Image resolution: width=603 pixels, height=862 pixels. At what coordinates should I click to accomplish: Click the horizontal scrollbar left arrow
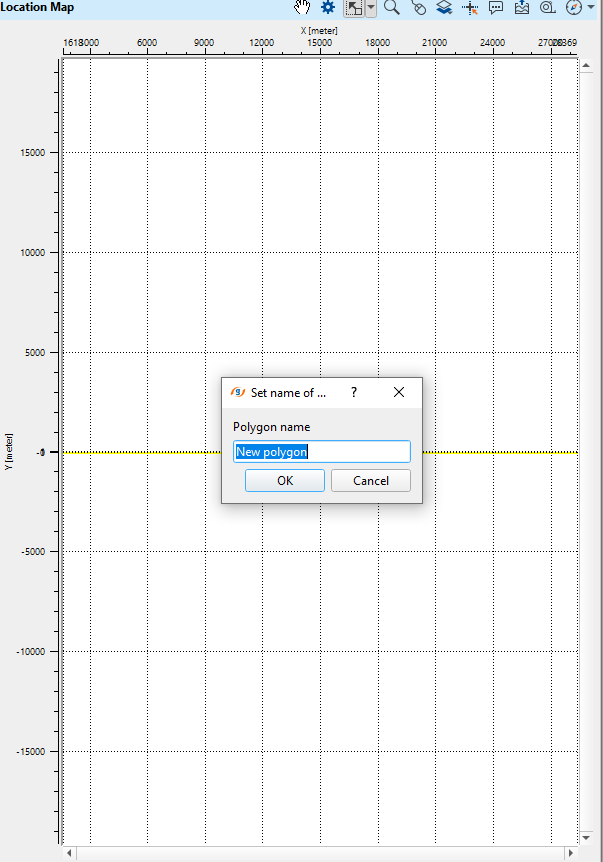(x=69, y=853)
